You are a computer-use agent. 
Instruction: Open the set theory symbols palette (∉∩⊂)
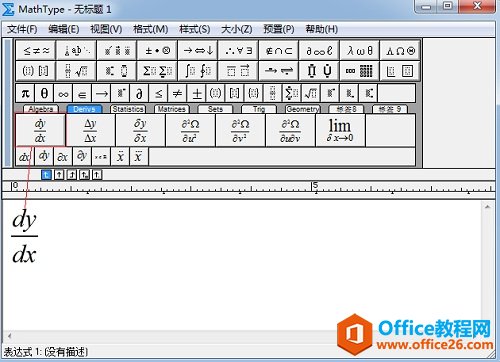click(279, 50)
